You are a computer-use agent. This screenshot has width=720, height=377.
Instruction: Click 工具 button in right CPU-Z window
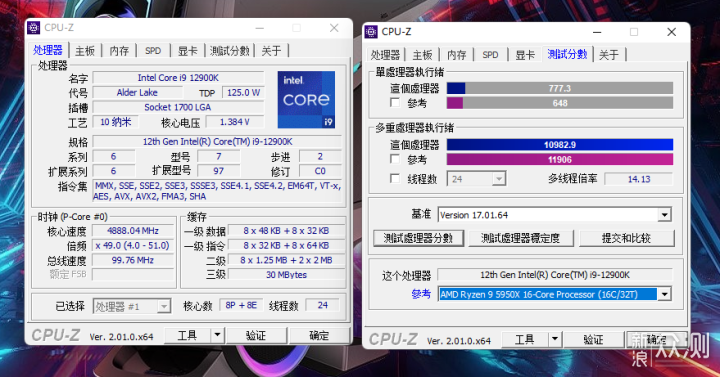[525, 339]
